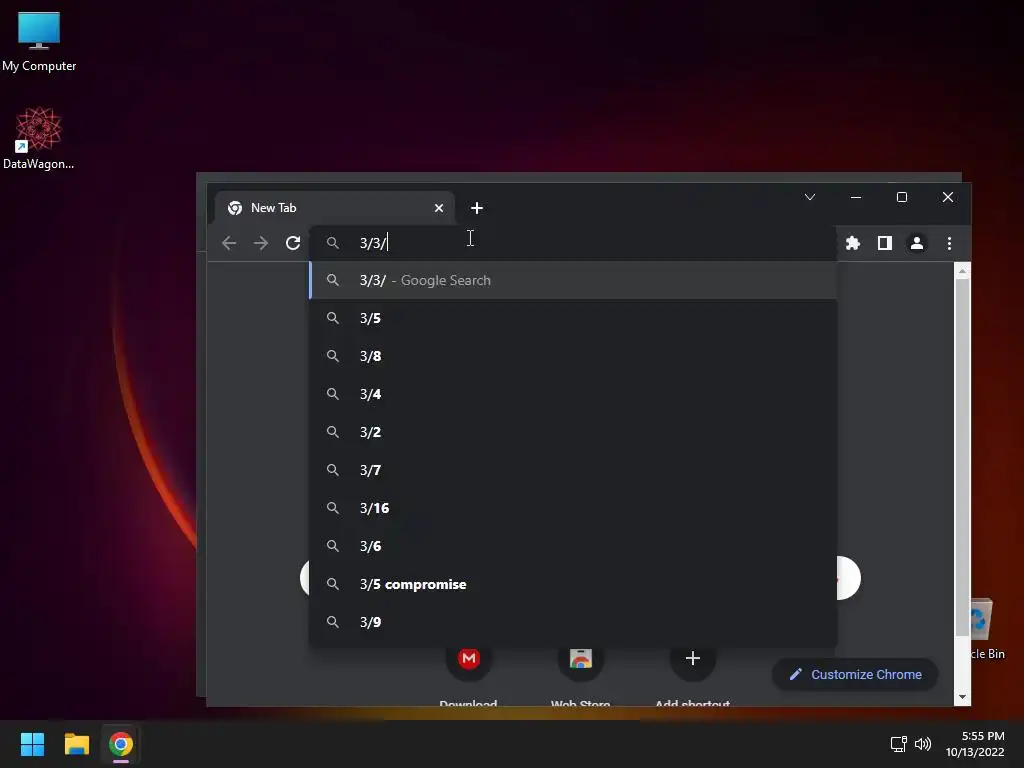Open the My Computer desktop icon
Image resolution: width=1024 pixels, height=768 pixels.
click(39, 41)
